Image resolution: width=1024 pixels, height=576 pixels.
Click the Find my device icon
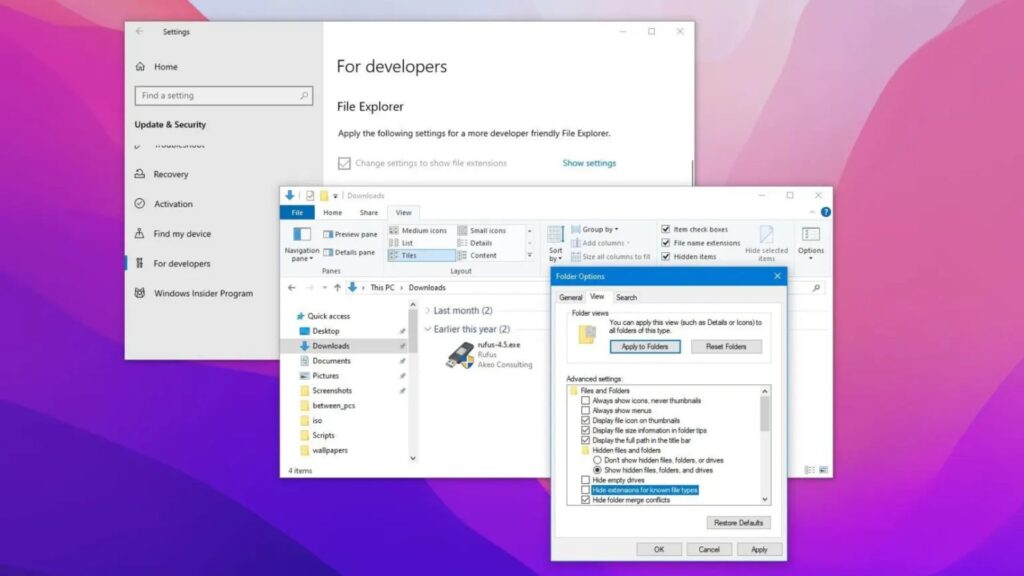pos(139,234)
